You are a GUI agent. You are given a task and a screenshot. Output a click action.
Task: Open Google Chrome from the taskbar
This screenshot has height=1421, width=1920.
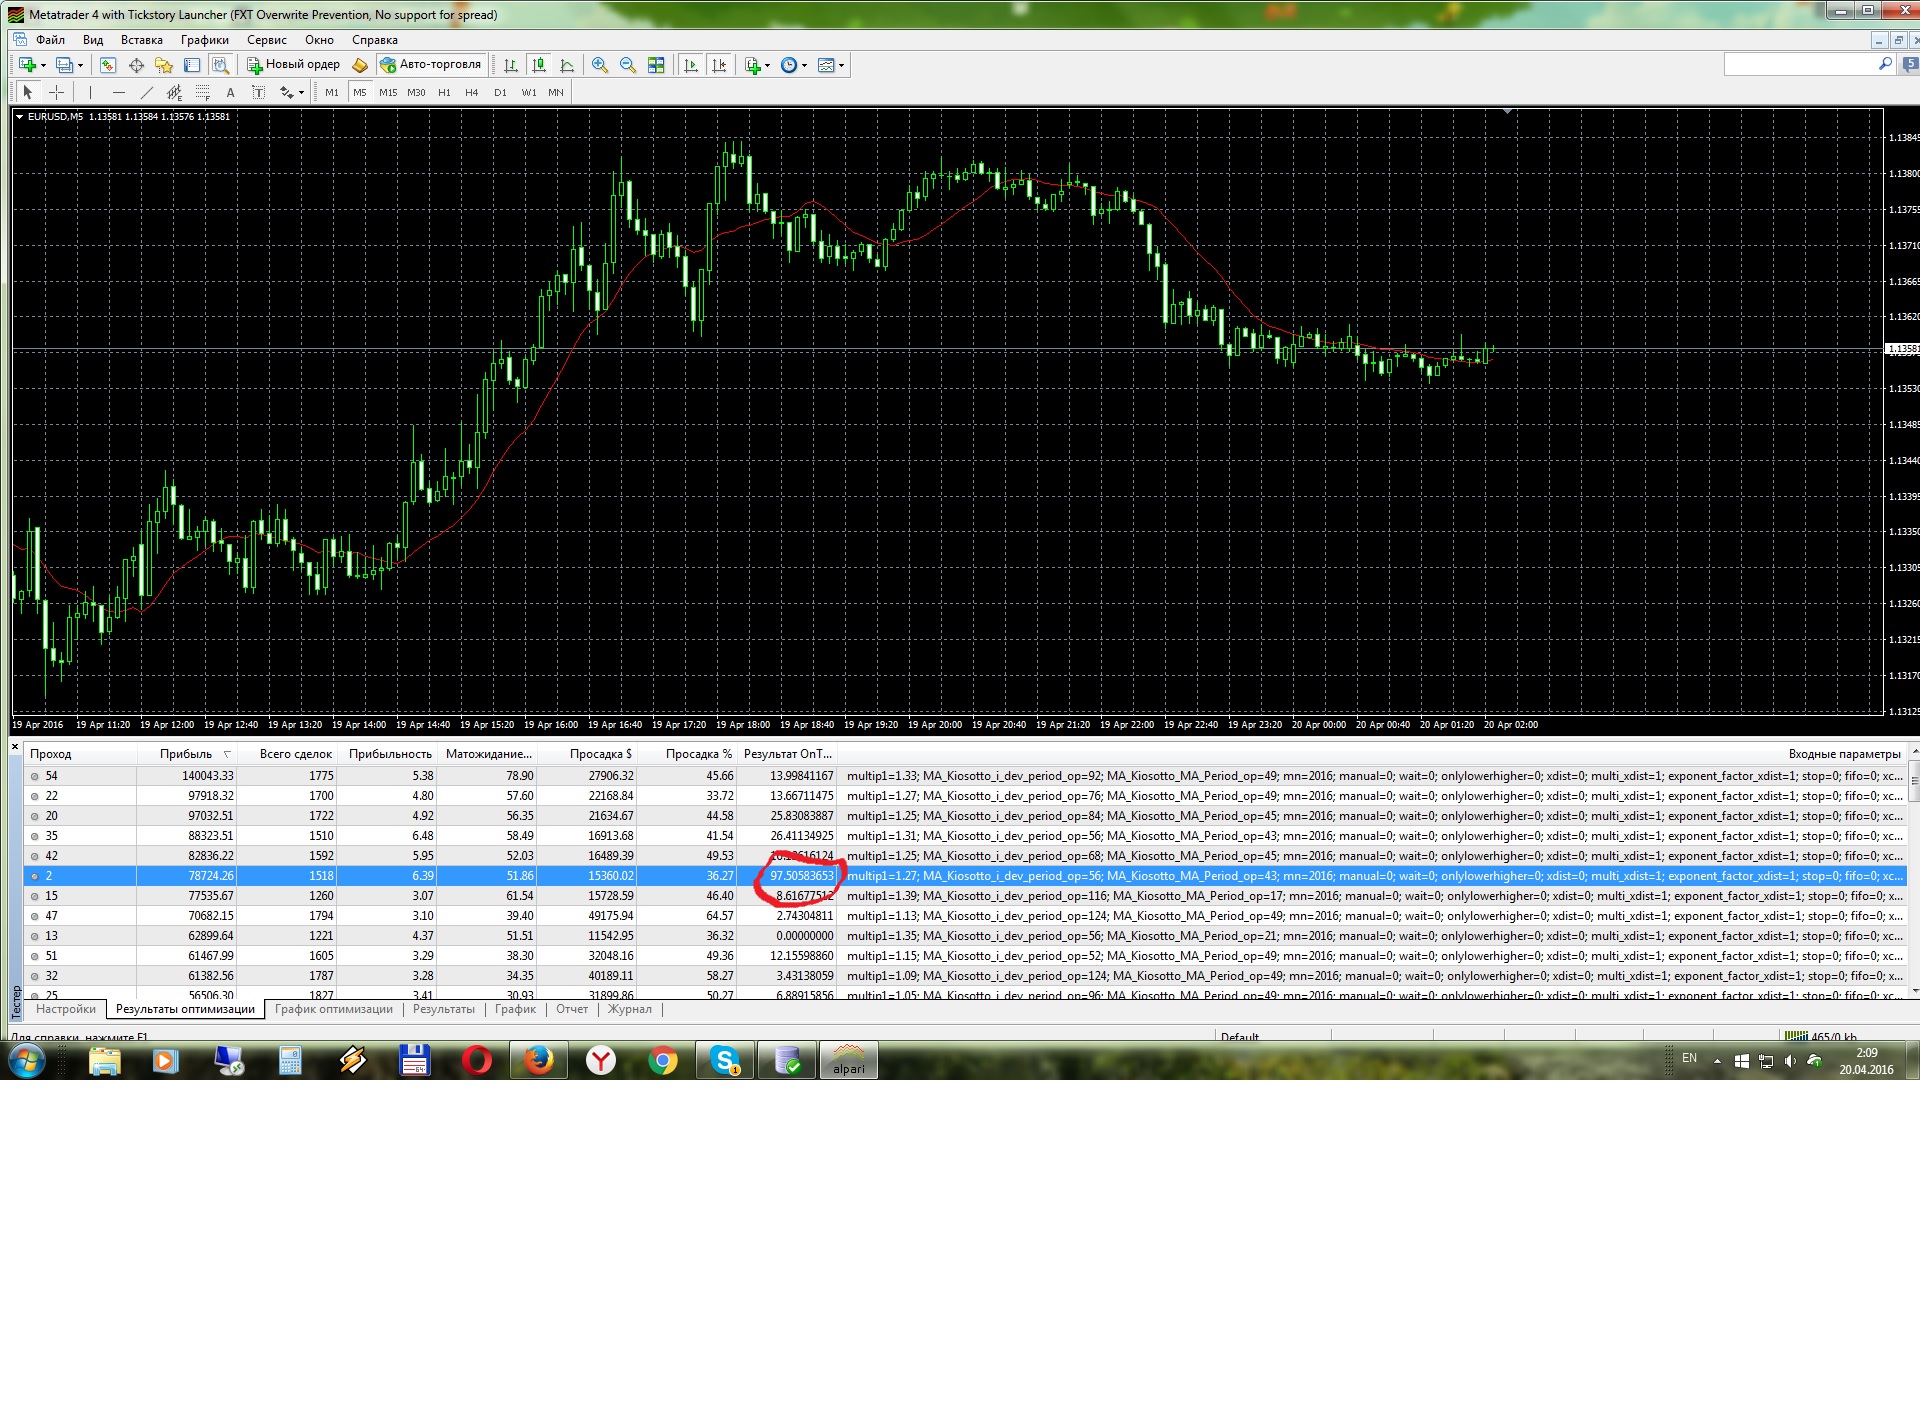(x=662, y=1060)
